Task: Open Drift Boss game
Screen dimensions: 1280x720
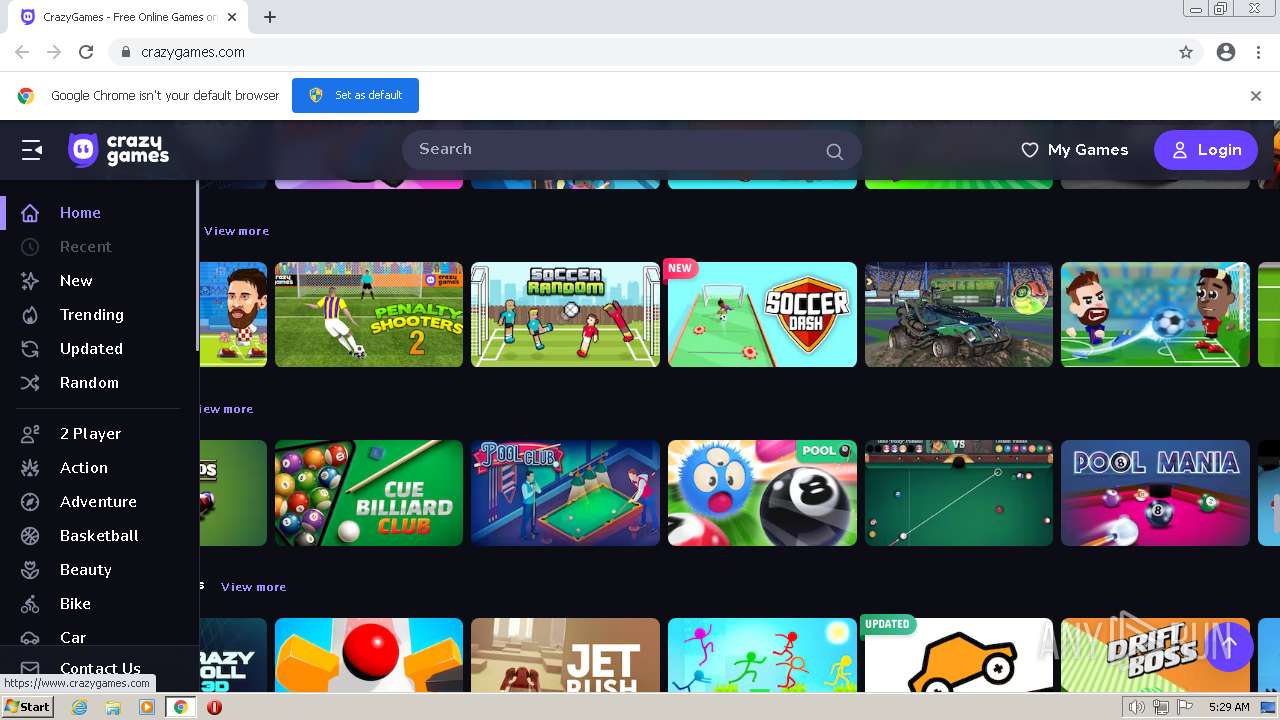Action: pyautogui.click(x=1155, y=654)
